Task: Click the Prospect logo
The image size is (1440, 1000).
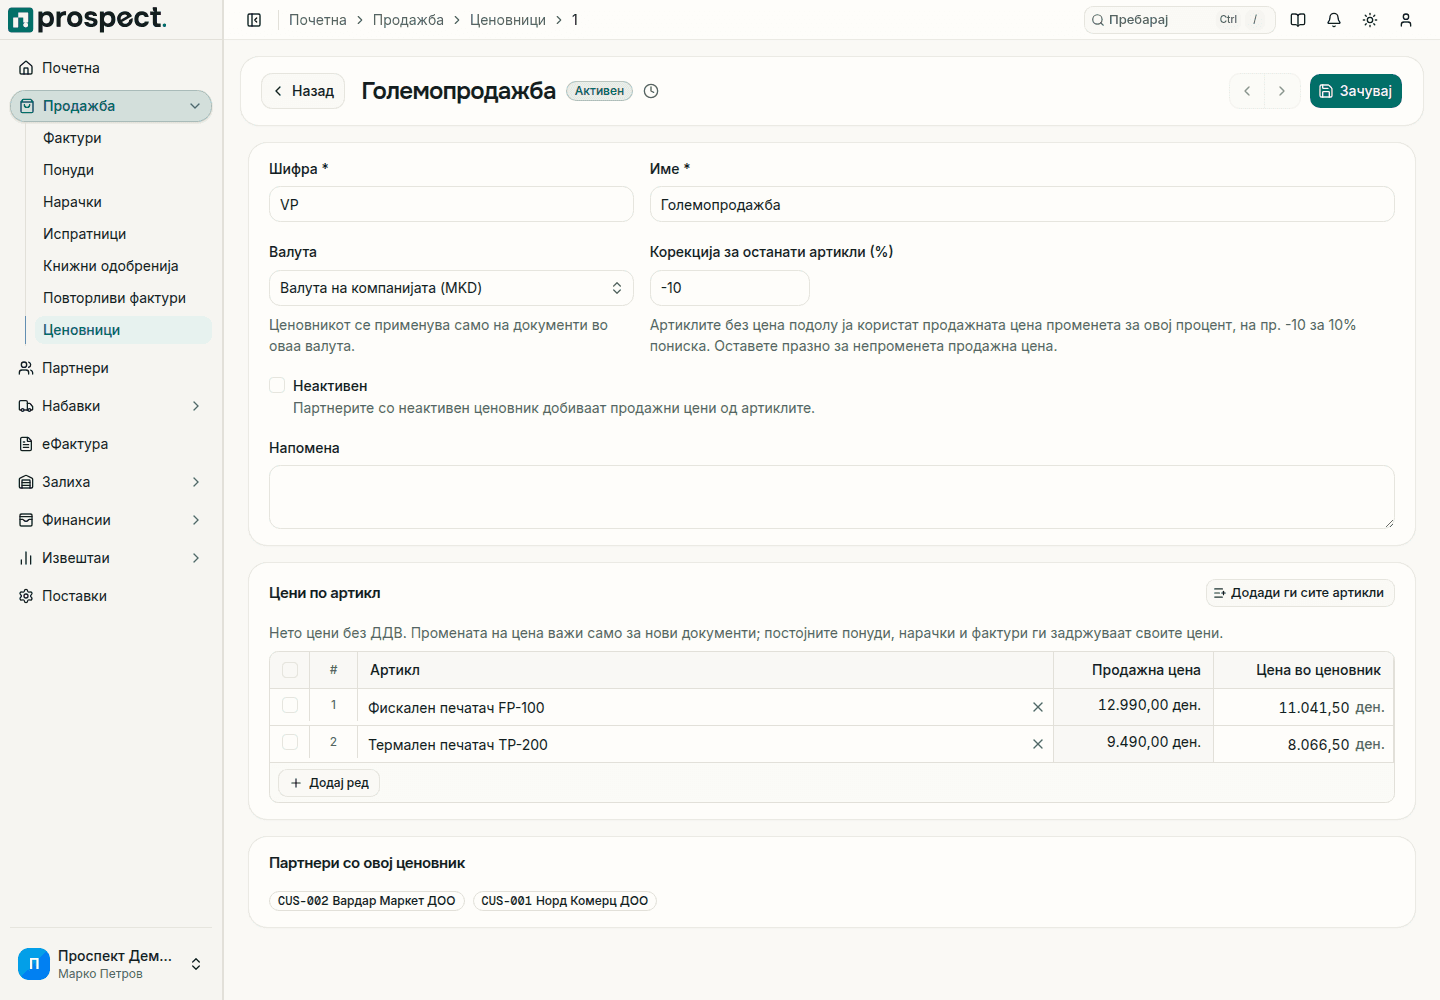Action: point(87,19)
